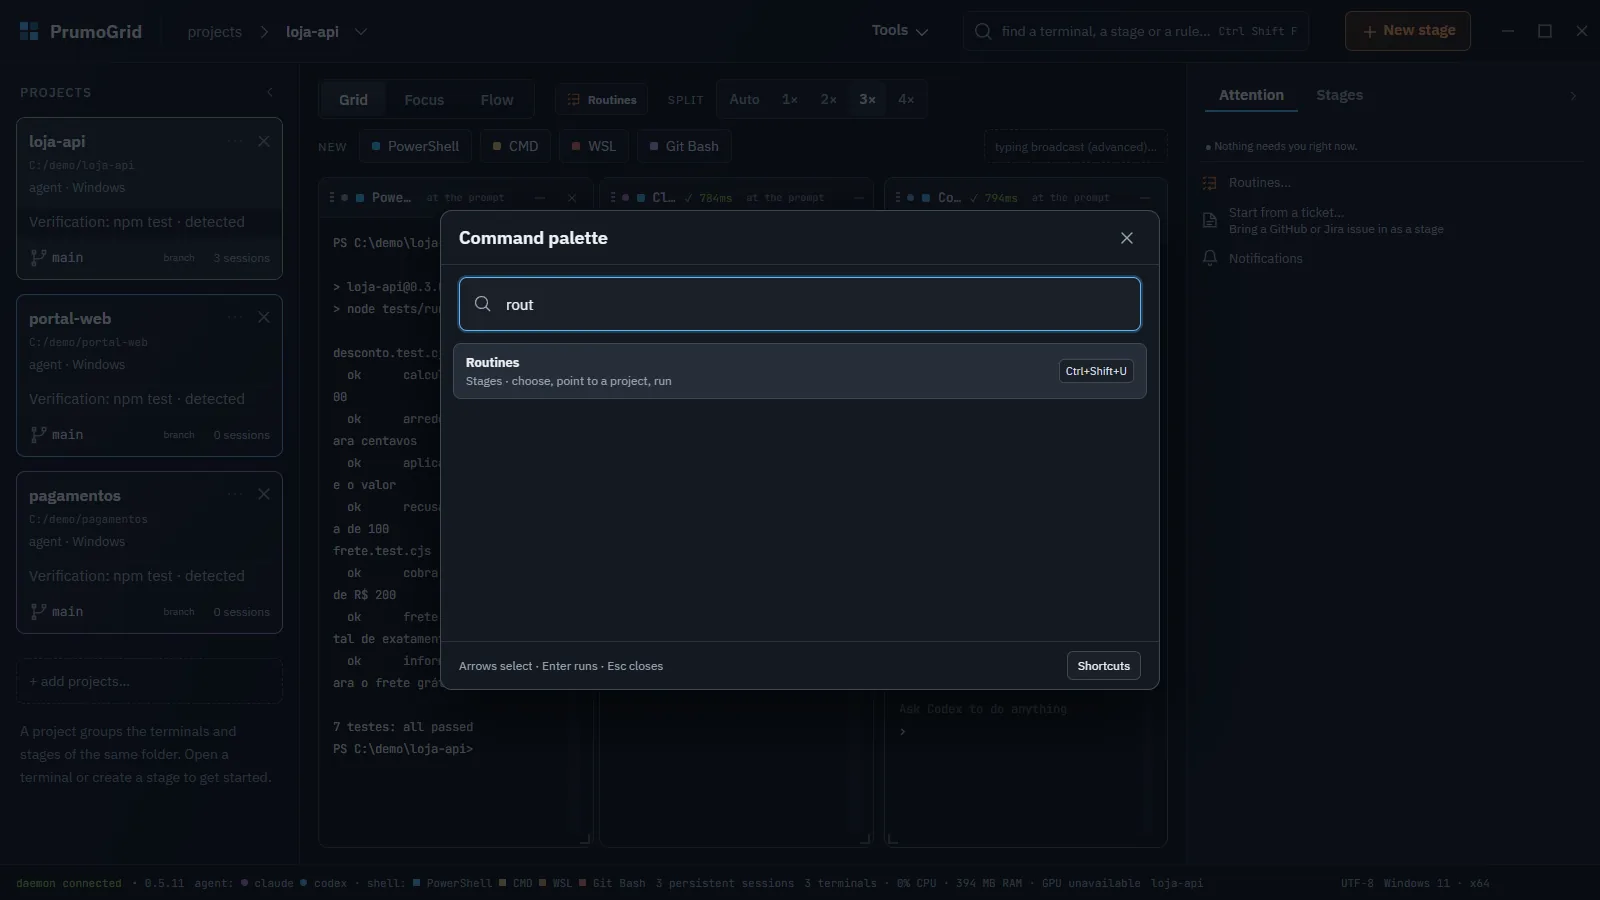Viewport: 1600px width, 900px height.
Task: Click the PowerShell terminal drag handle icon
Action: pyautogui.click(x=332, y=198)
